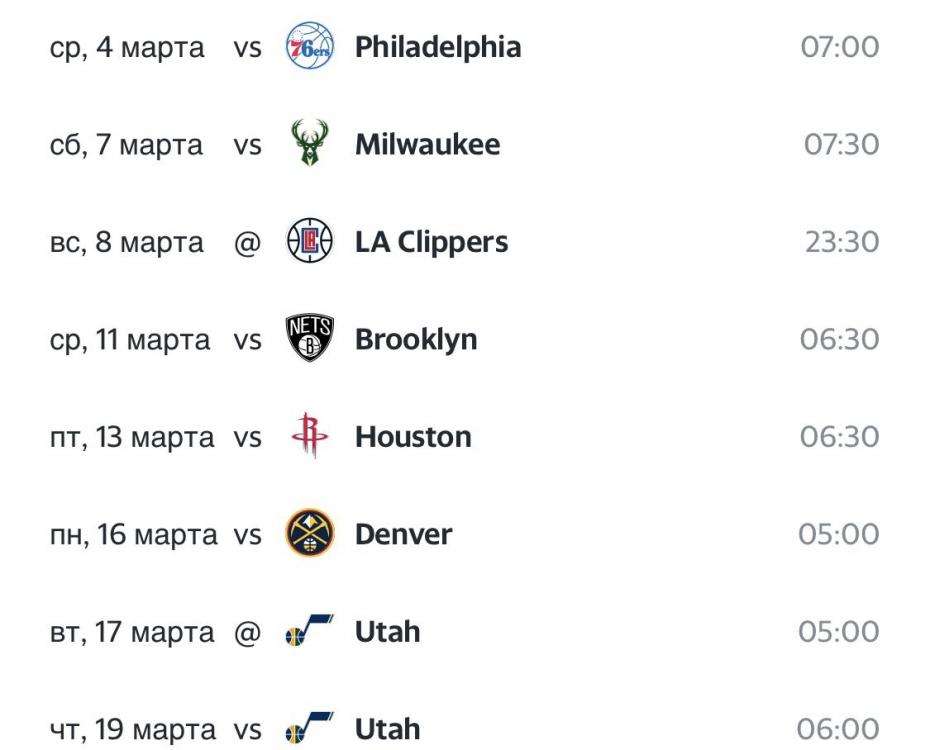Click the Houston Rockets logo
Viewport: 930px width, 750px height.
click(309, 437)
